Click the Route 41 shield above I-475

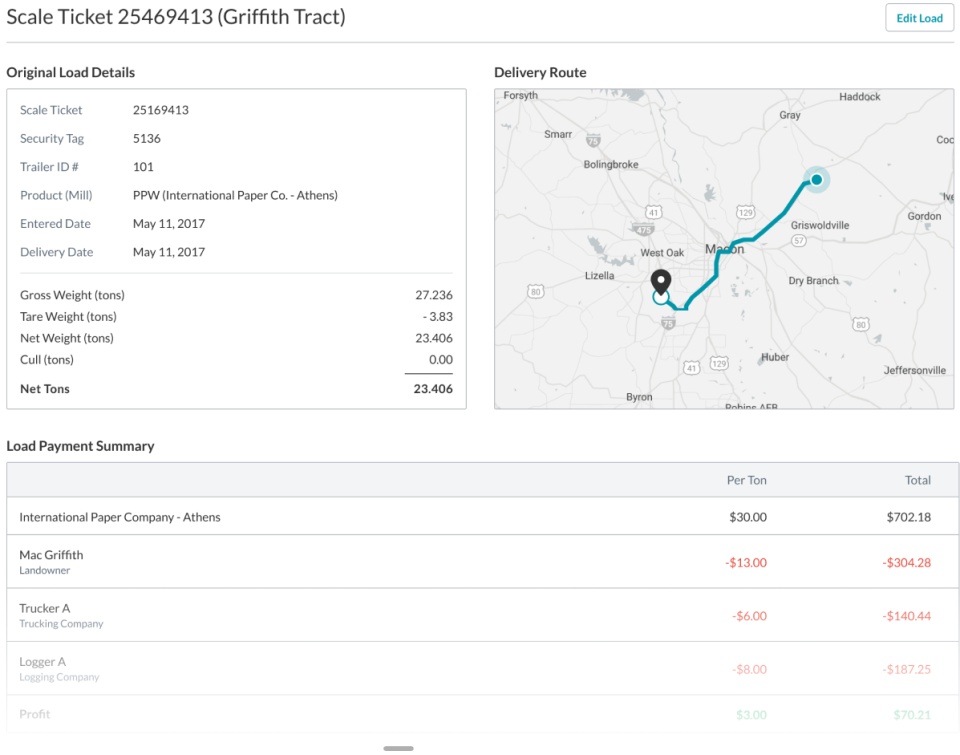point(653,213)
